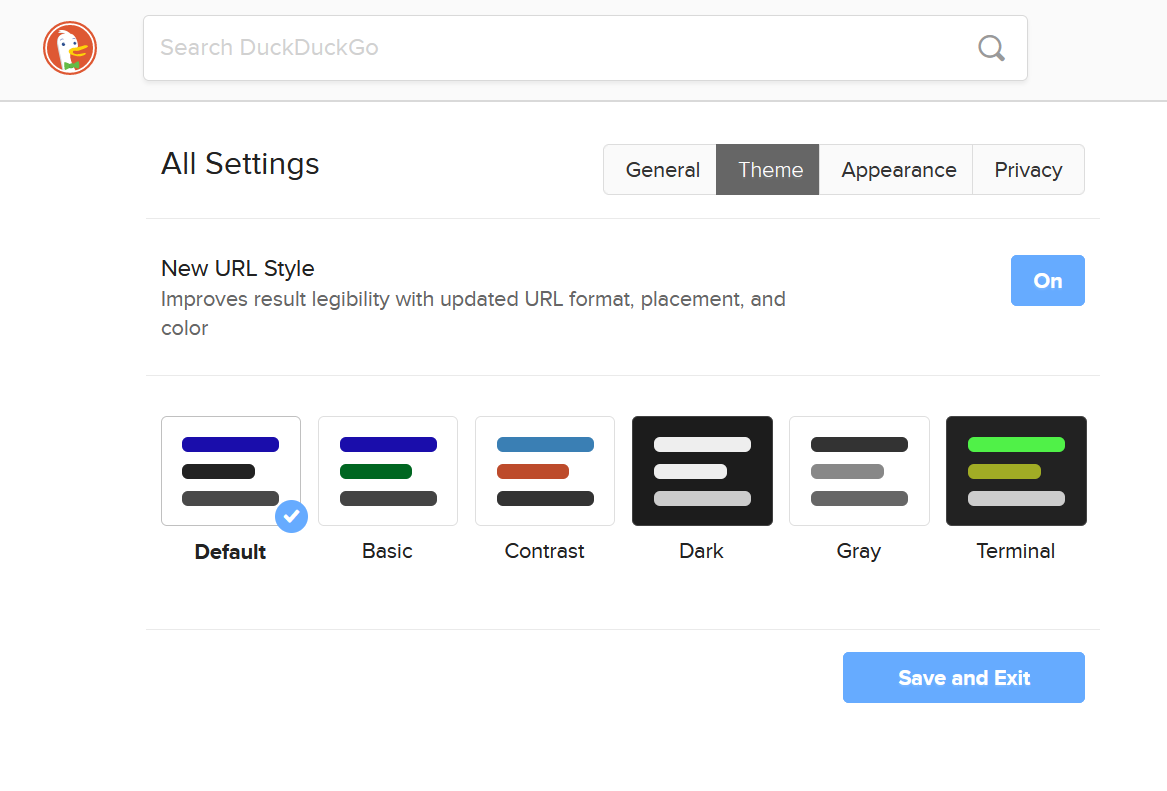Click the Basic theme label
The image size is (1167, 791).
click(x=387, y=551)
